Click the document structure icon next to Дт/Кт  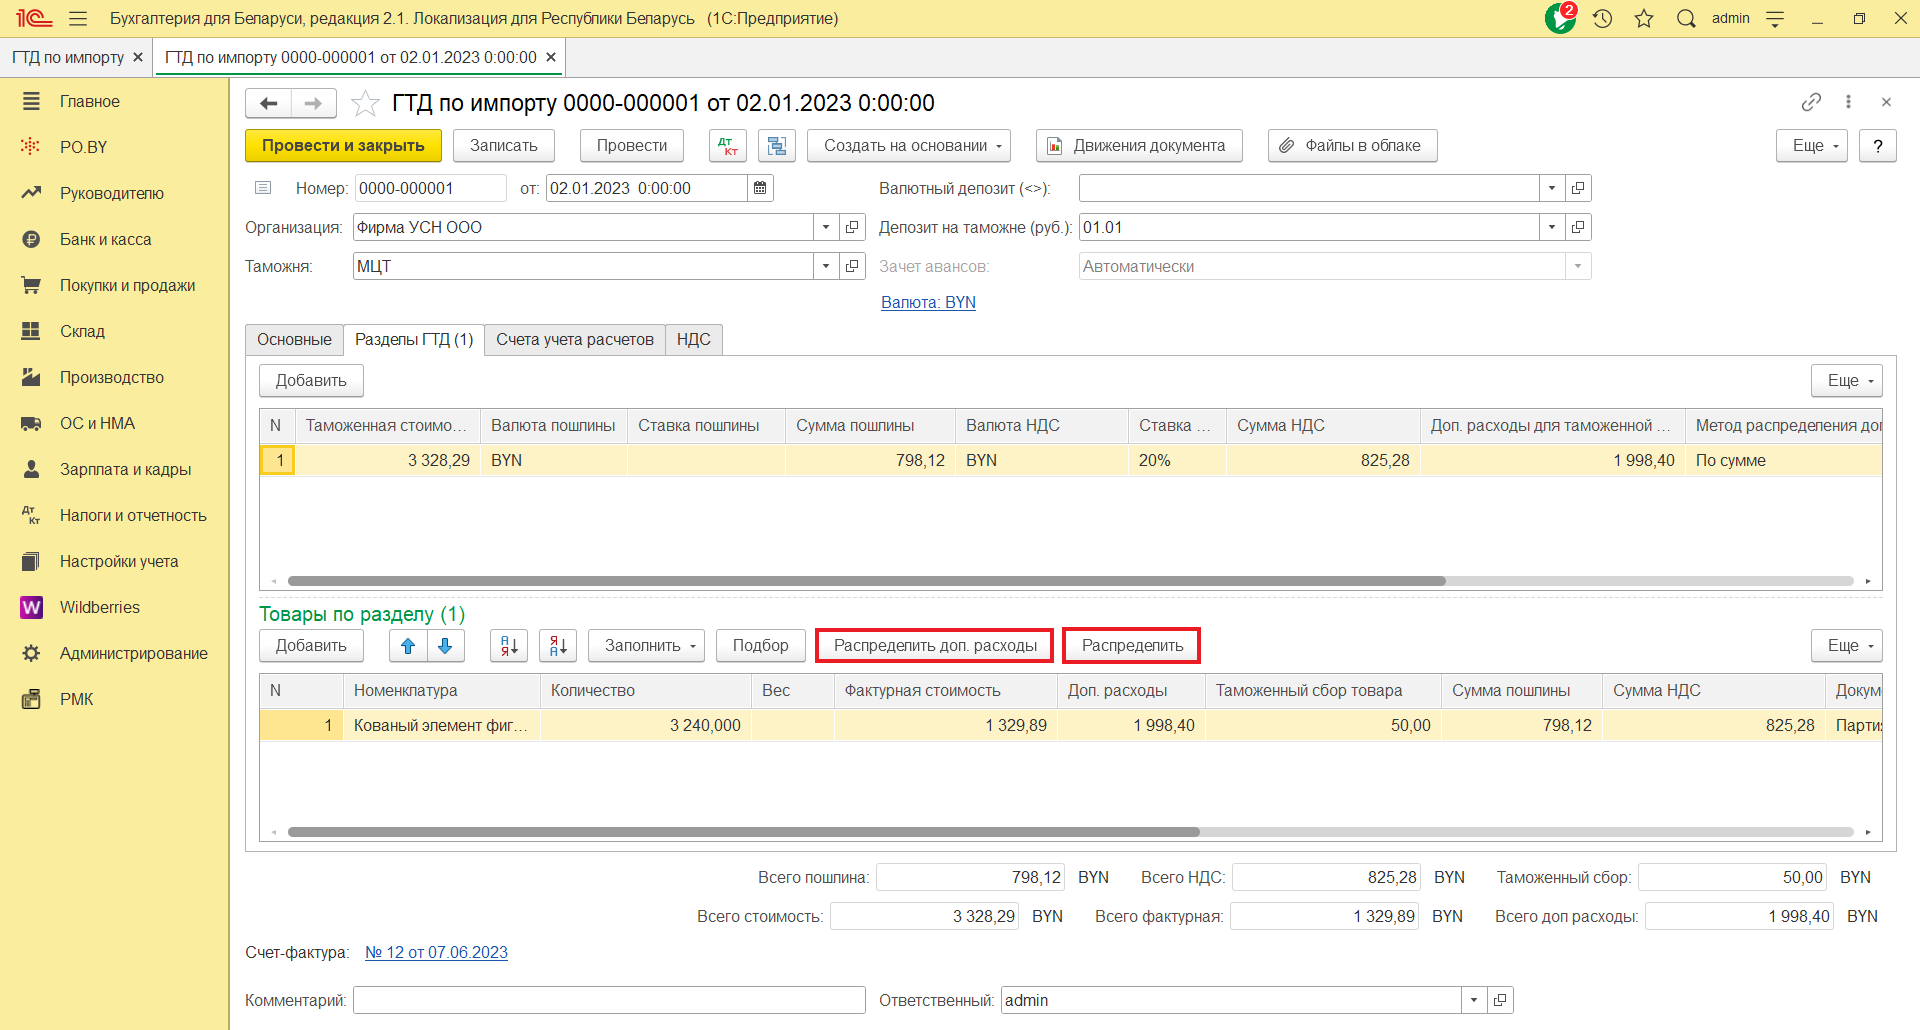pyautogui.click(x=776, y=146)
